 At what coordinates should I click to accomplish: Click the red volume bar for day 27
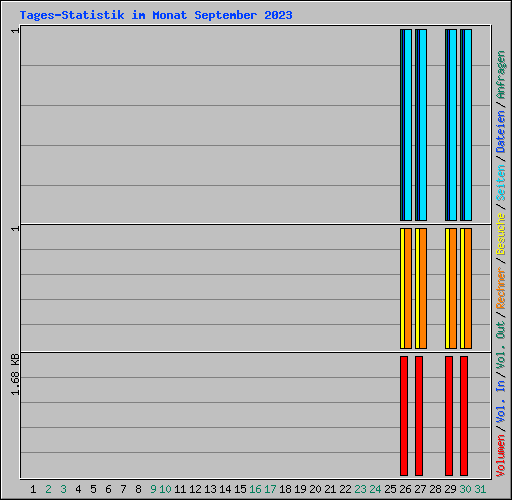(x=419, y=416)
